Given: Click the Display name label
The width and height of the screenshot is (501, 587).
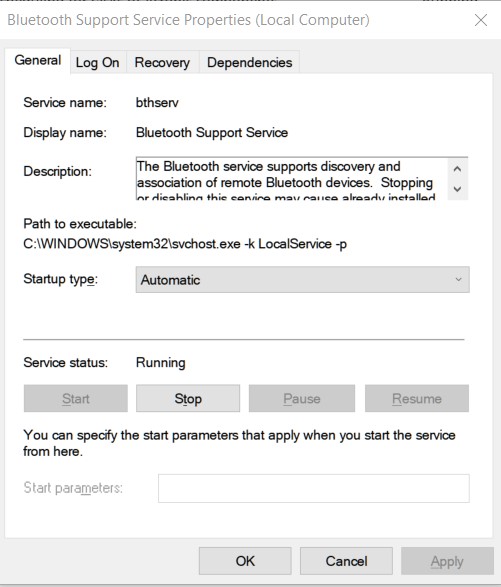Looking at the screenshot, I should tap(65, 133).
